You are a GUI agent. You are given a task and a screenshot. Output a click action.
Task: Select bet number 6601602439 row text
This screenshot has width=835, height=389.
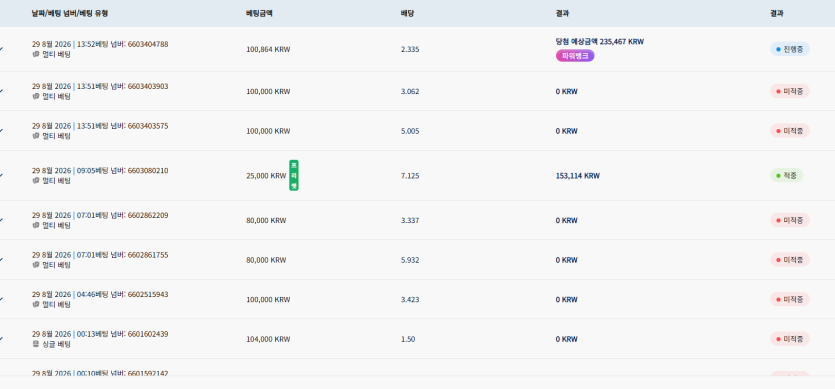pyautogui.click(x=100, y=334)
